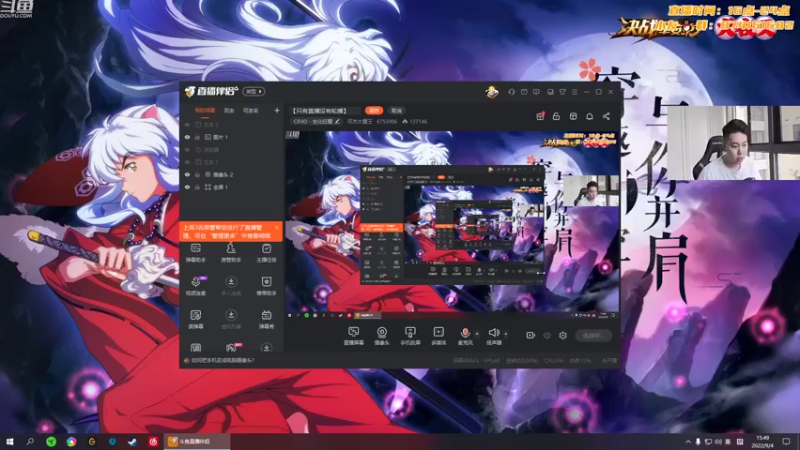Screen dimensions: 800x450
Task: Open the notification bell above preview
Action: tap(589, 116)
